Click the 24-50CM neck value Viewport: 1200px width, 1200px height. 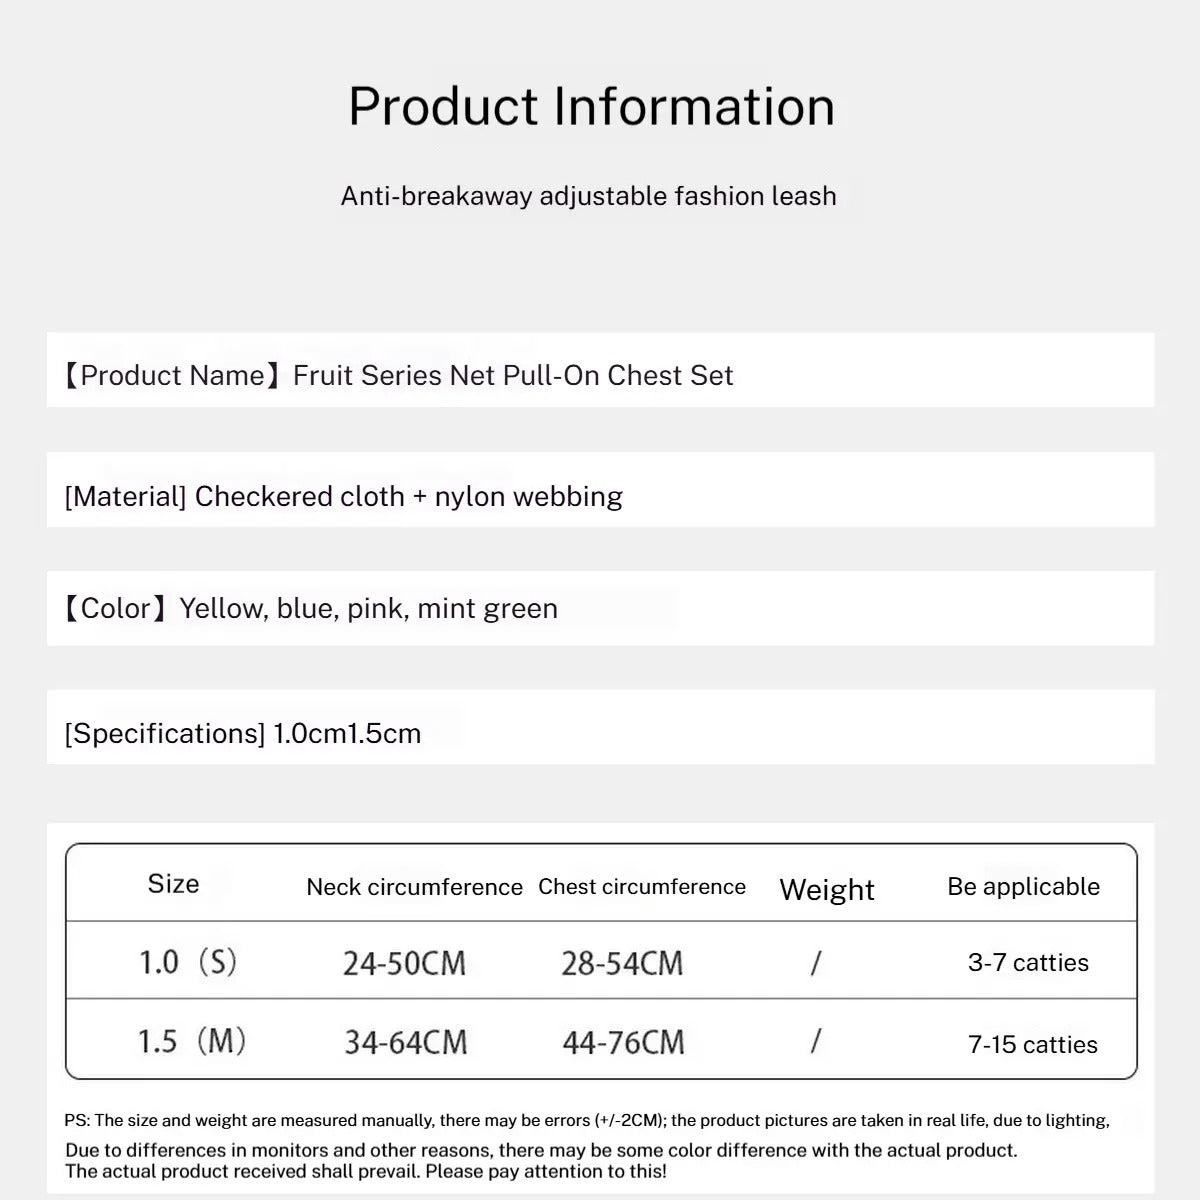coord(404,963)
